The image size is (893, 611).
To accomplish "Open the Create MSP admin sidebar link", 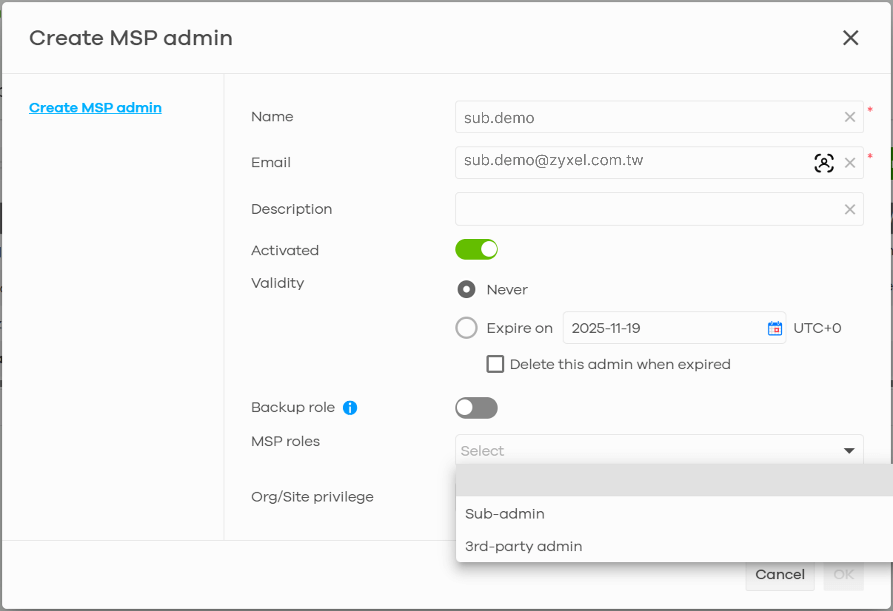I will coord(95,107).
